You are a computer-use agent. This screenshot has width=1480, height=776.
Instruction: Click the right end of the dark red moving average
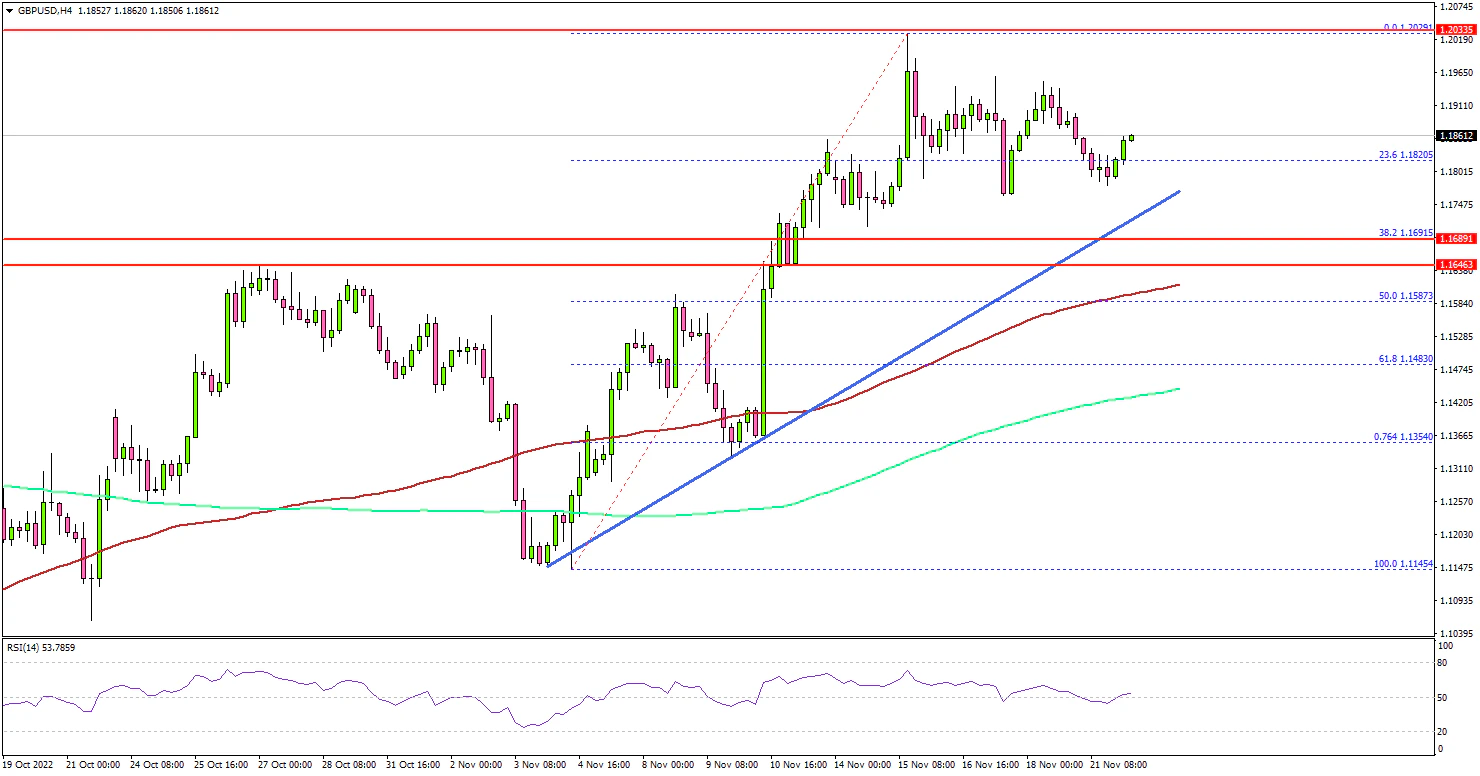pos(1178,285)
